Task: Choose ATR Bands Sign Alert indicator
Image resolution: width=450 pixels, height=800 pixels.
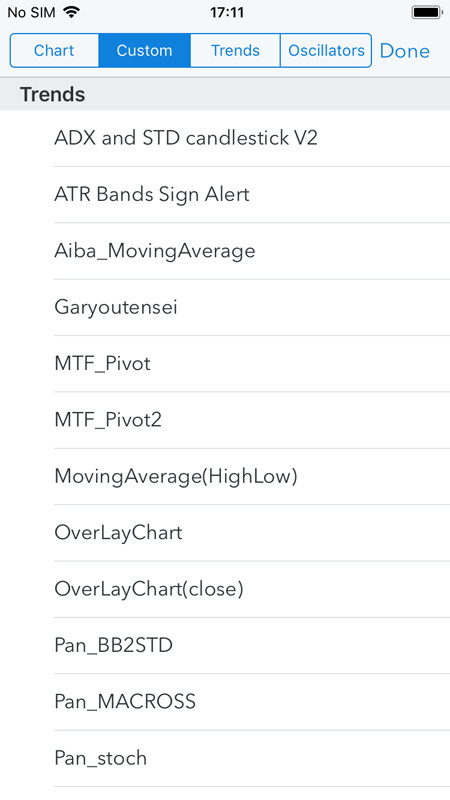Action: coord(225,194)
